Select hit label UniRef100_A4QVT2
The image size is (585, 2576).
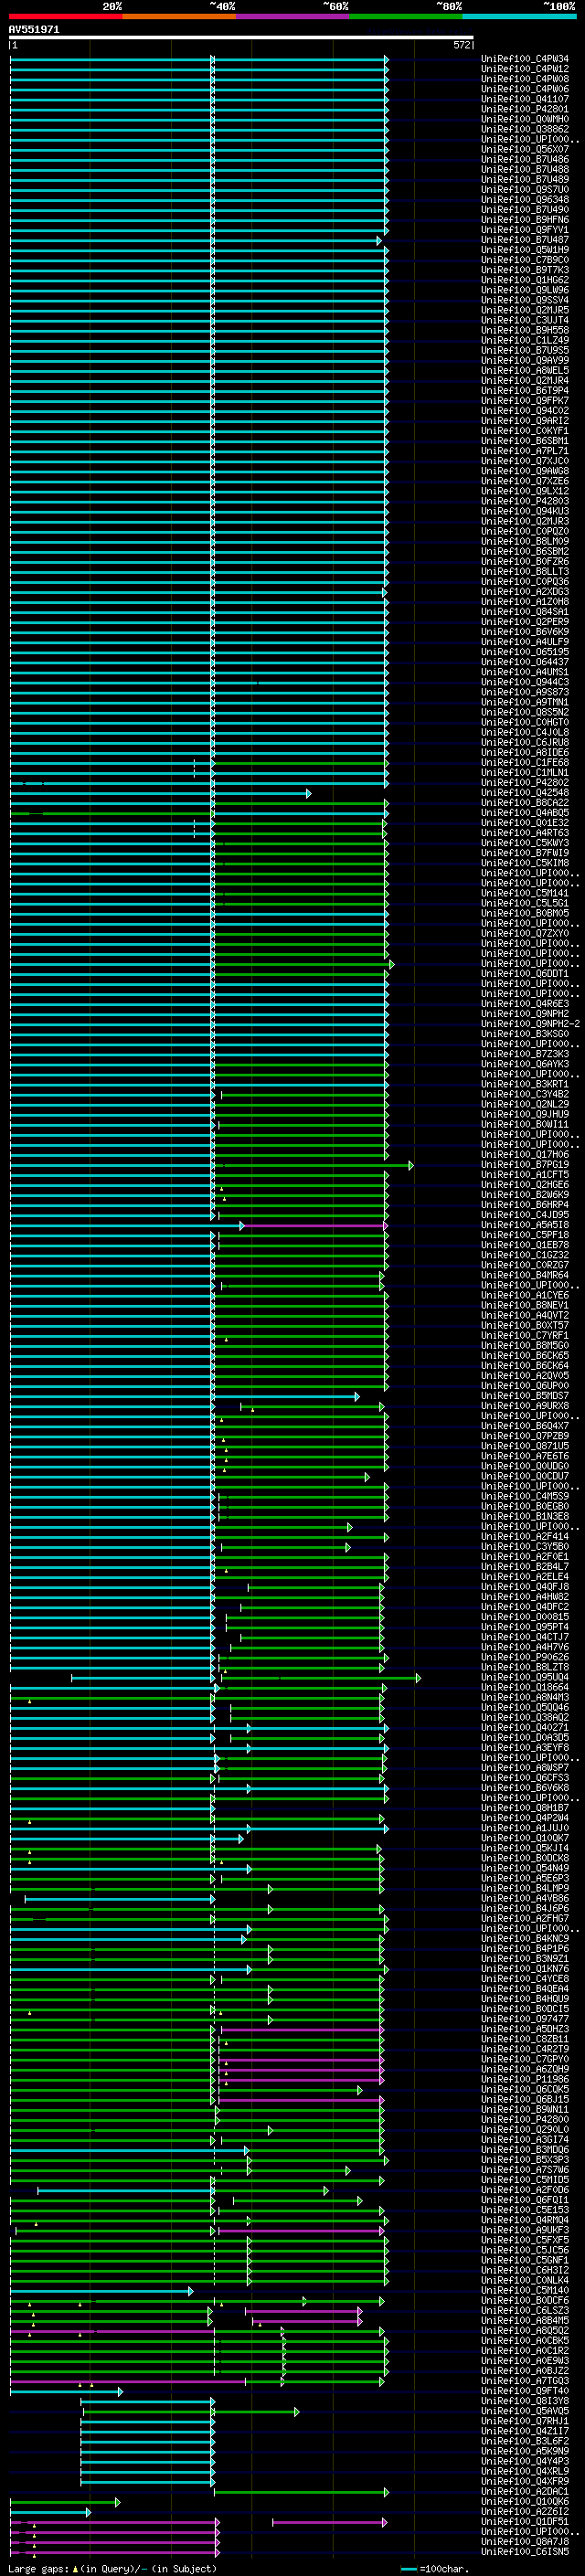525,1316
